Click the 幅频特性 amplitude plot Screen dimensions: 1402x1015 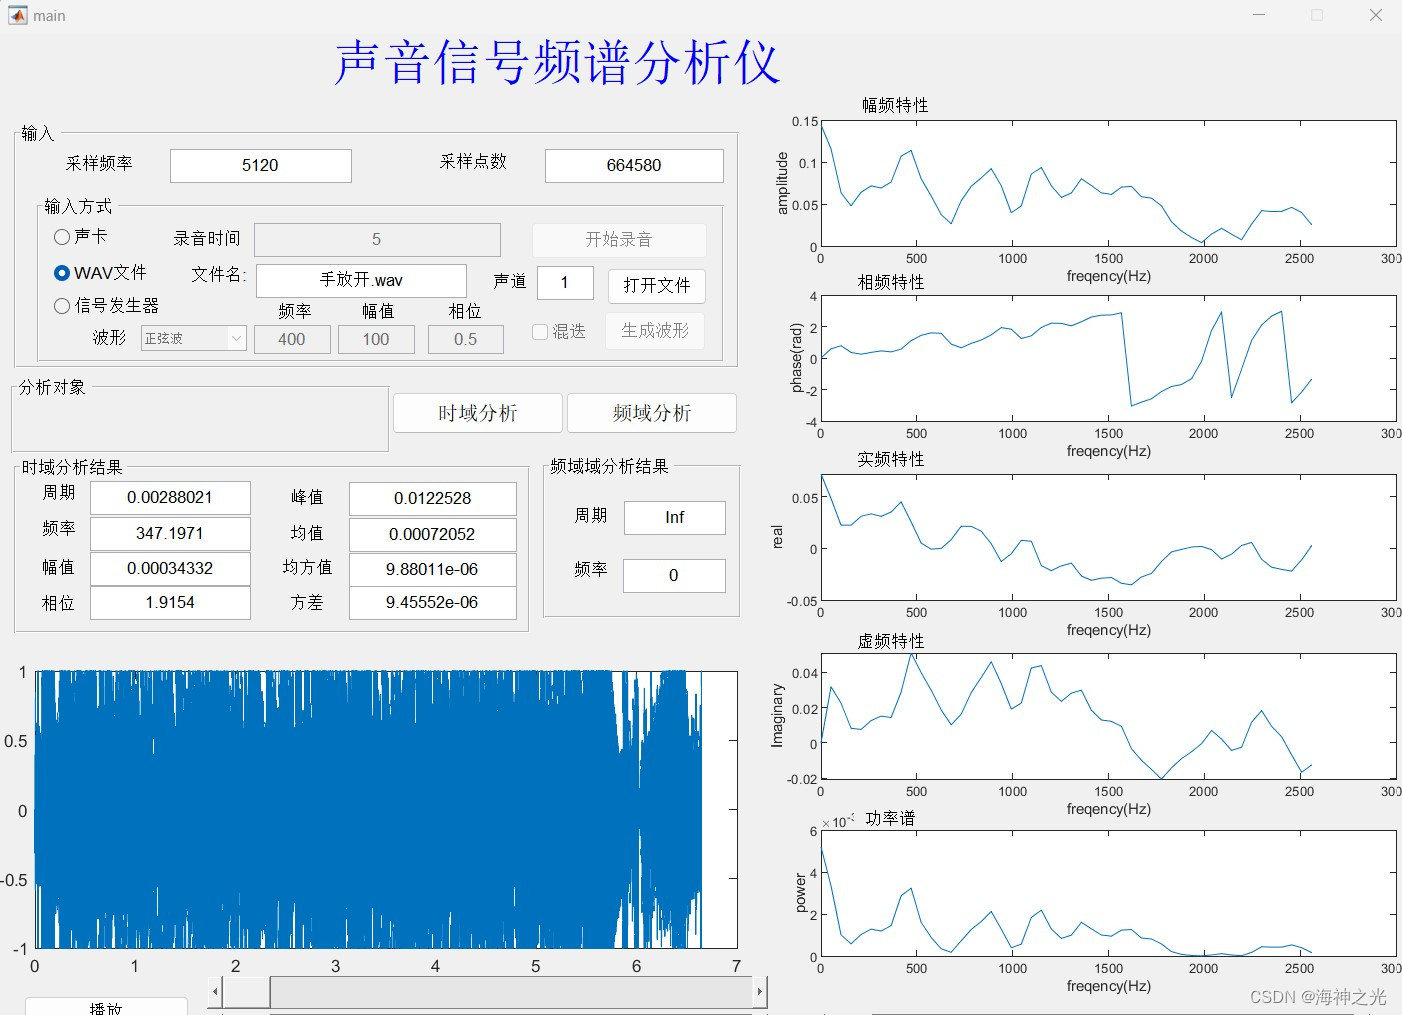[1108, 184]
